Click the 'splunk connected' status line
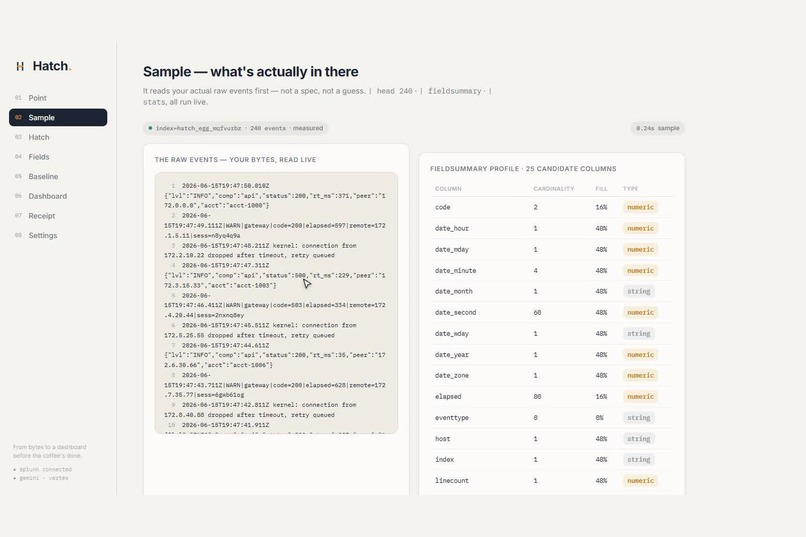The width and height of the screenshot is (806, 537). tap(43, 469)
